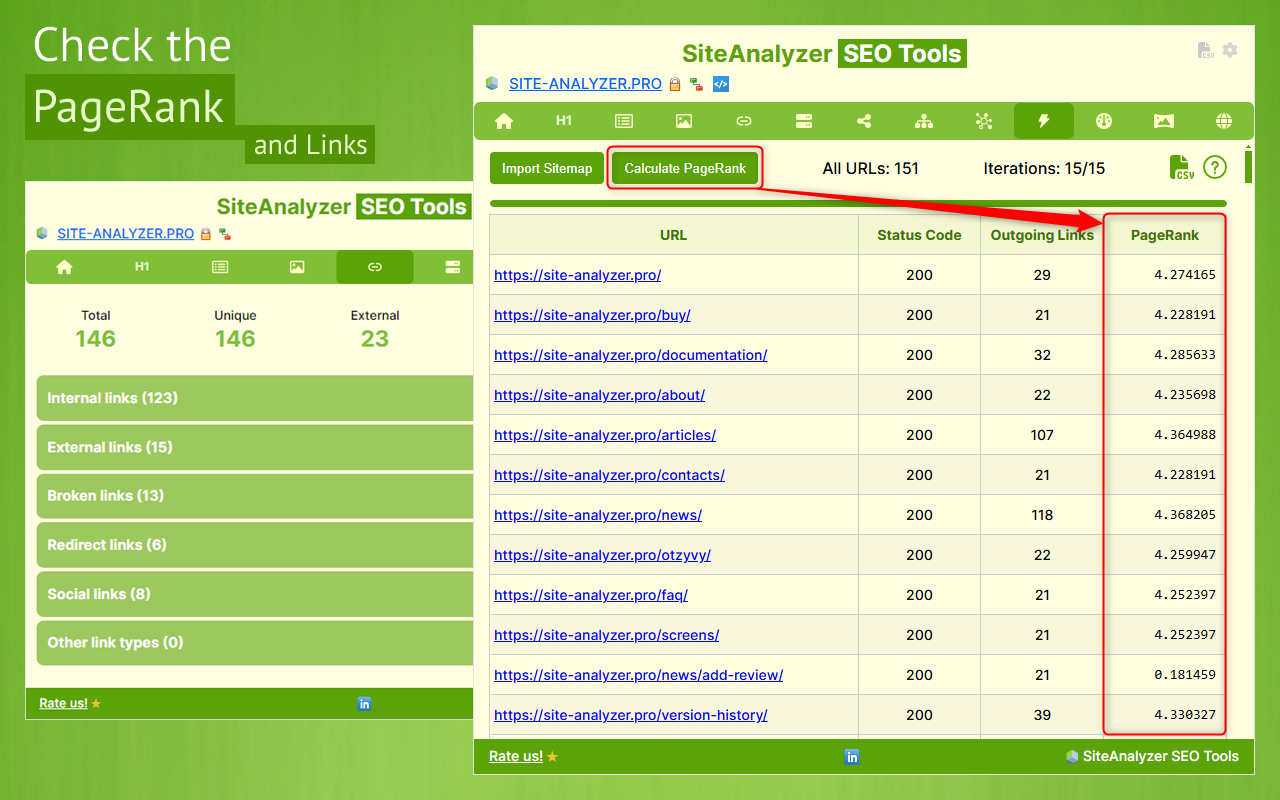Viewport: 1280px width, 800px height.
Task: Open the site-analyzer.pro/about/ link
Action: pyautogui.click(x=600, y=395)
